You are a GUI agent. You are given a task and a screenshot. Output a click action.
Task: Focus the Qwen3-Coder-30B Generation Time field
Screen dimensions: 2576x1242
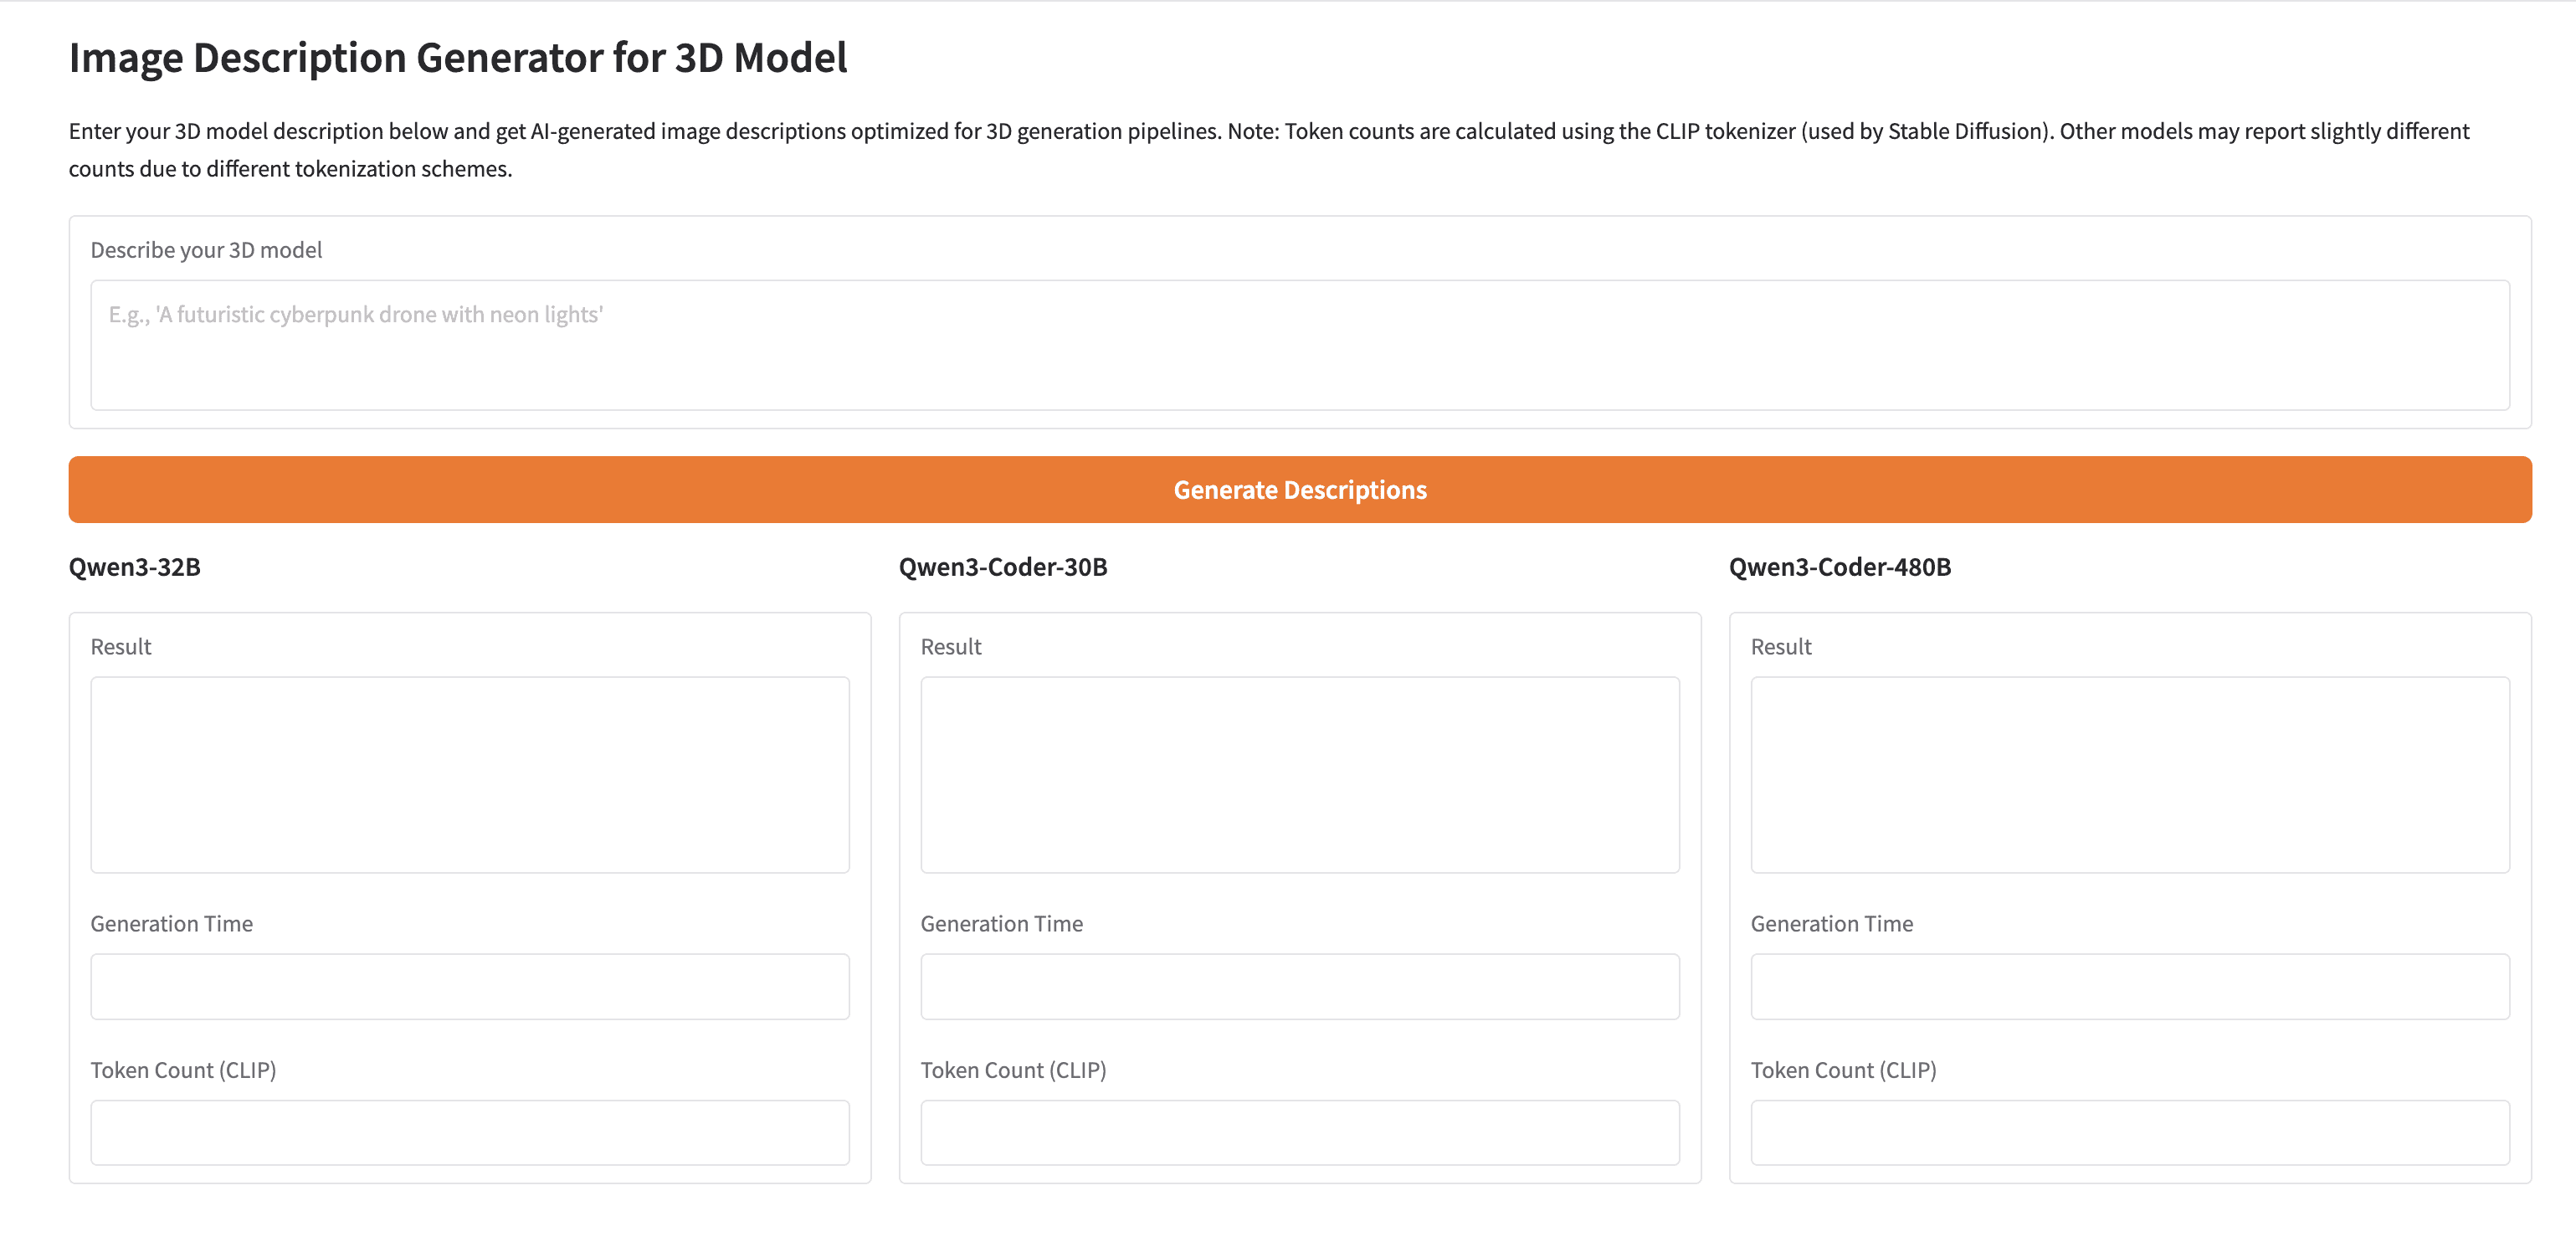1299,986
